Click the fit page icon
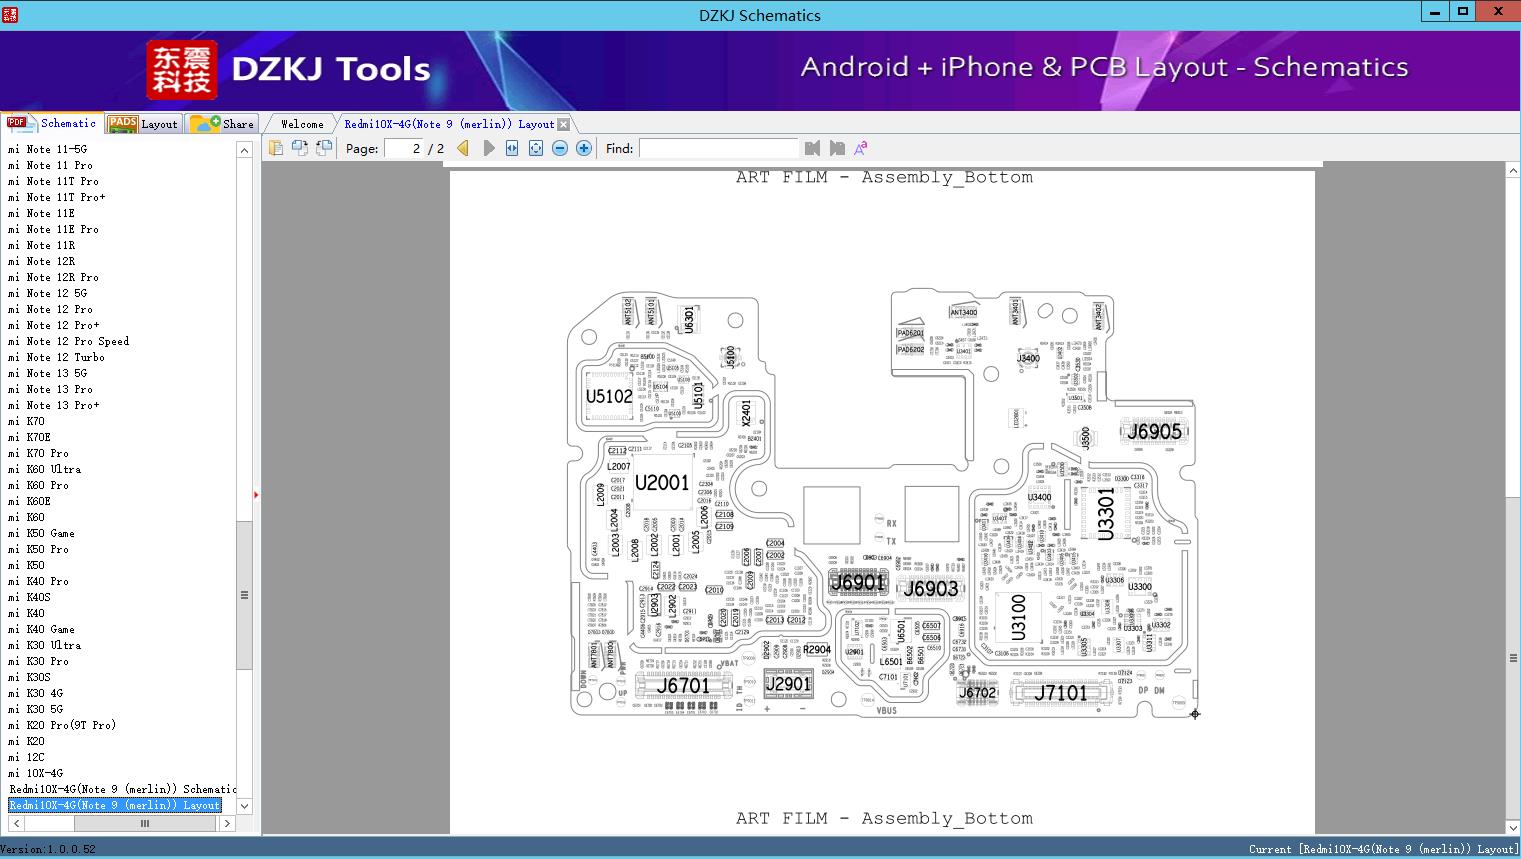Viewport: 1521px width, 859px height. (536, 148)
